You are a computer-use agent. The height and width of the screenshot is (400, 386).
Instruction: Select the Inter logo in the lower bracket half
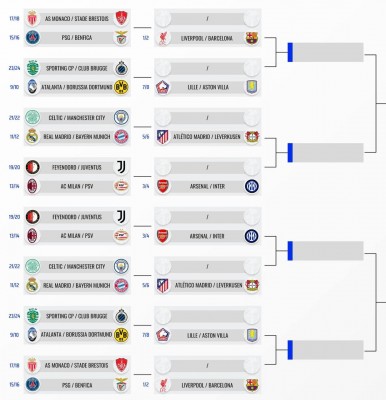[252, 236]
